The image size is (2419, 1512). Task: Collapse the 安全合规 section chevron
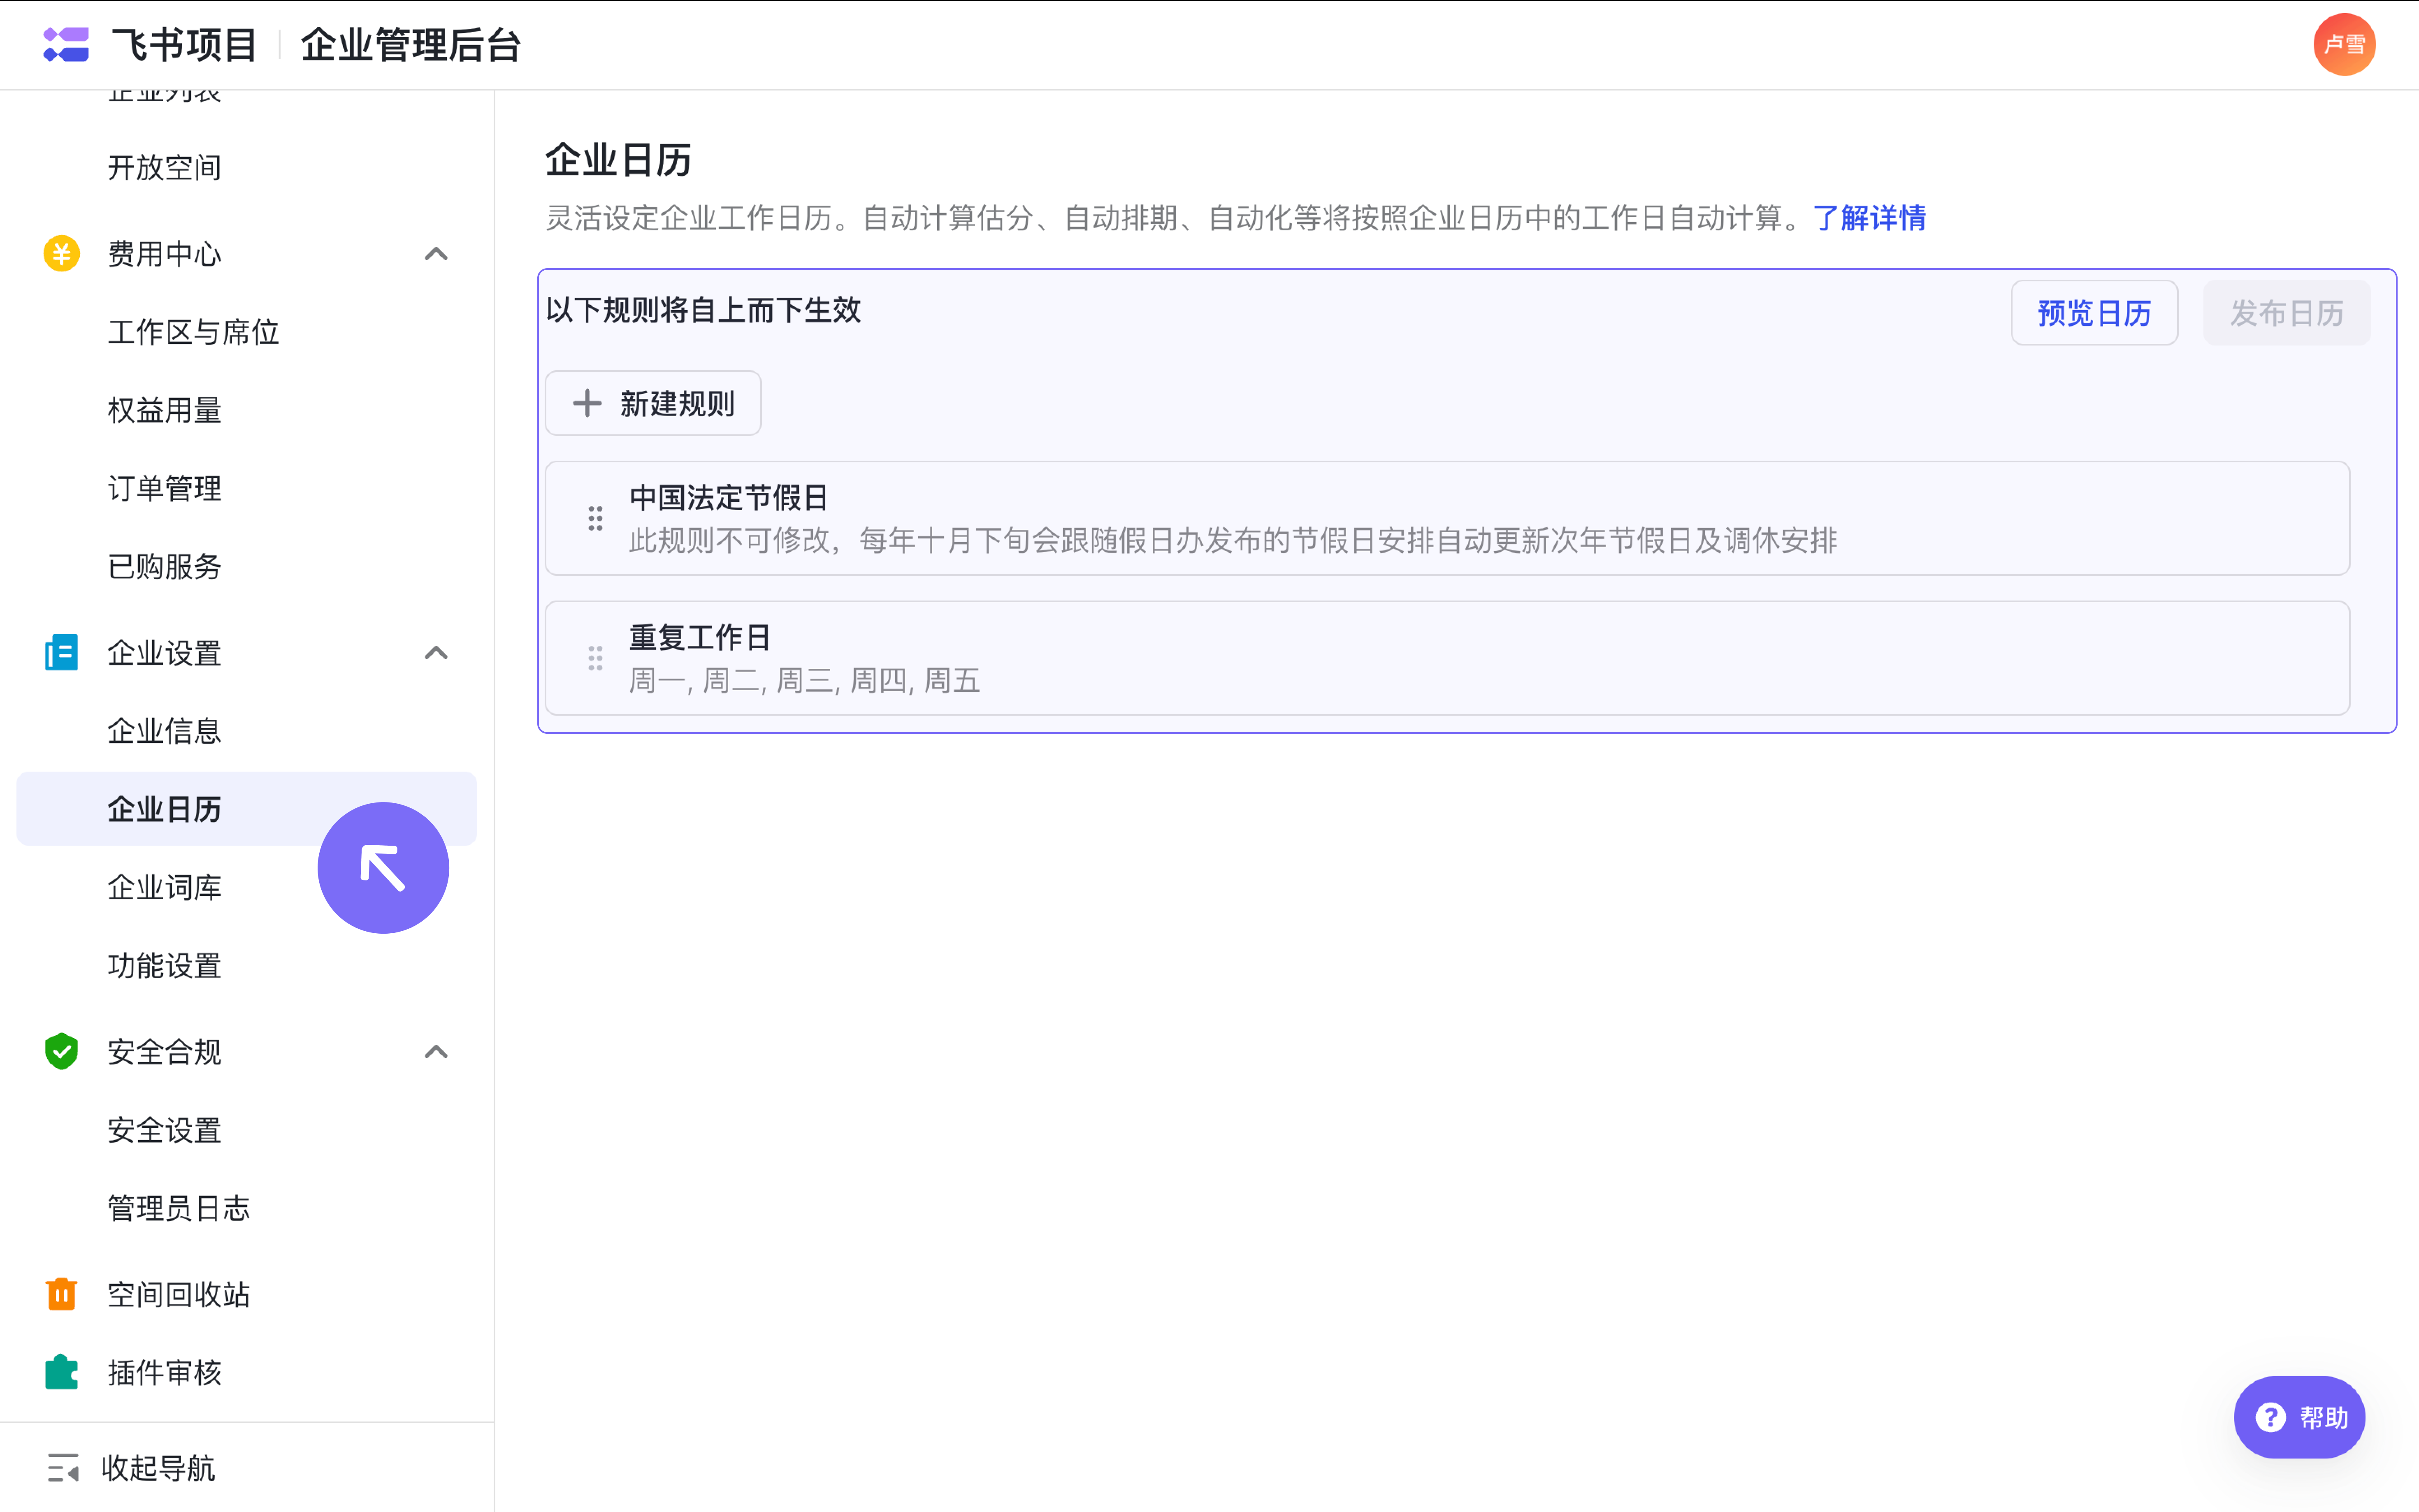[x=436, y=1052]
